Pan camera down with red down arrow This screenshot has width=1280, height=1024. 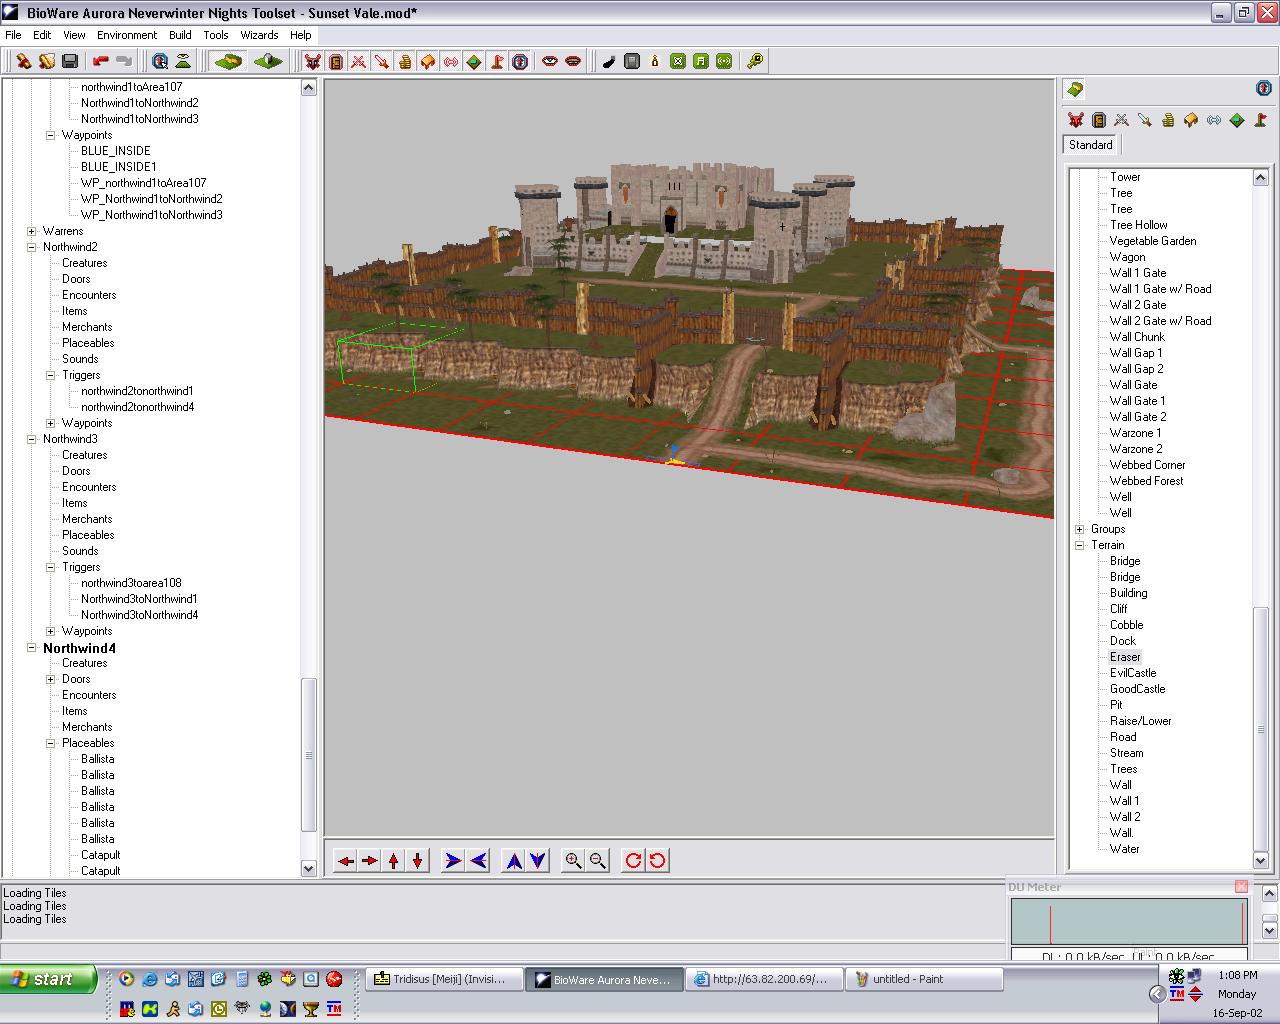click(418, 860)
